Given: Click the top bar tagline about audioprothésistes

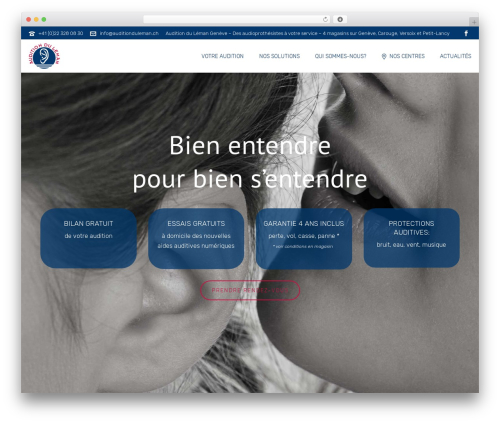Looking at the screenshot, I should click(x=307, y=33).
